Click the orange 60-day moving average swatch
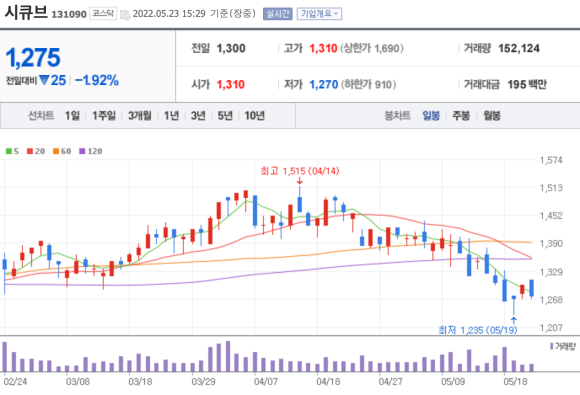This screenshot has height=395, width=580. point(56,151)
